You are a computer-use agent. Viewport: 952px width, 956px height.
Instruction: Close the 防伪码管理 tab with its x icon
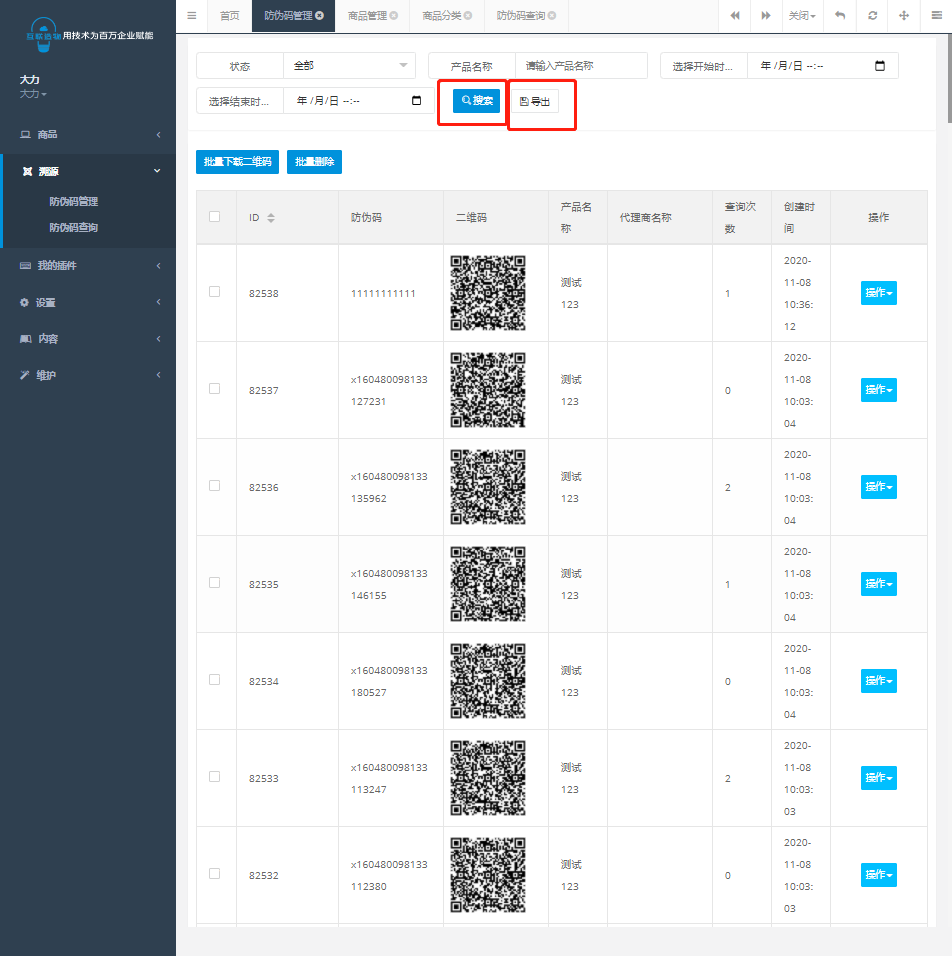320,16
